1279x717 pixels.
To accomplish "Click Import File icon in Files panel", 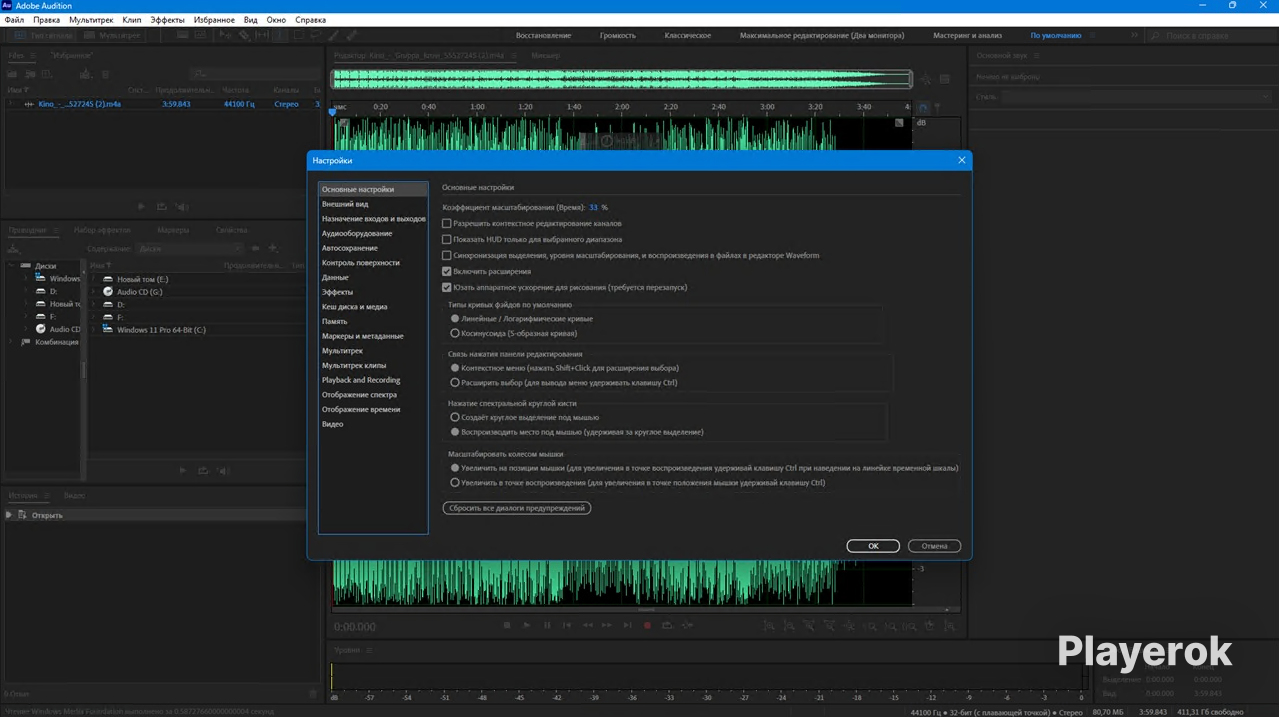I will pos(30,73).
